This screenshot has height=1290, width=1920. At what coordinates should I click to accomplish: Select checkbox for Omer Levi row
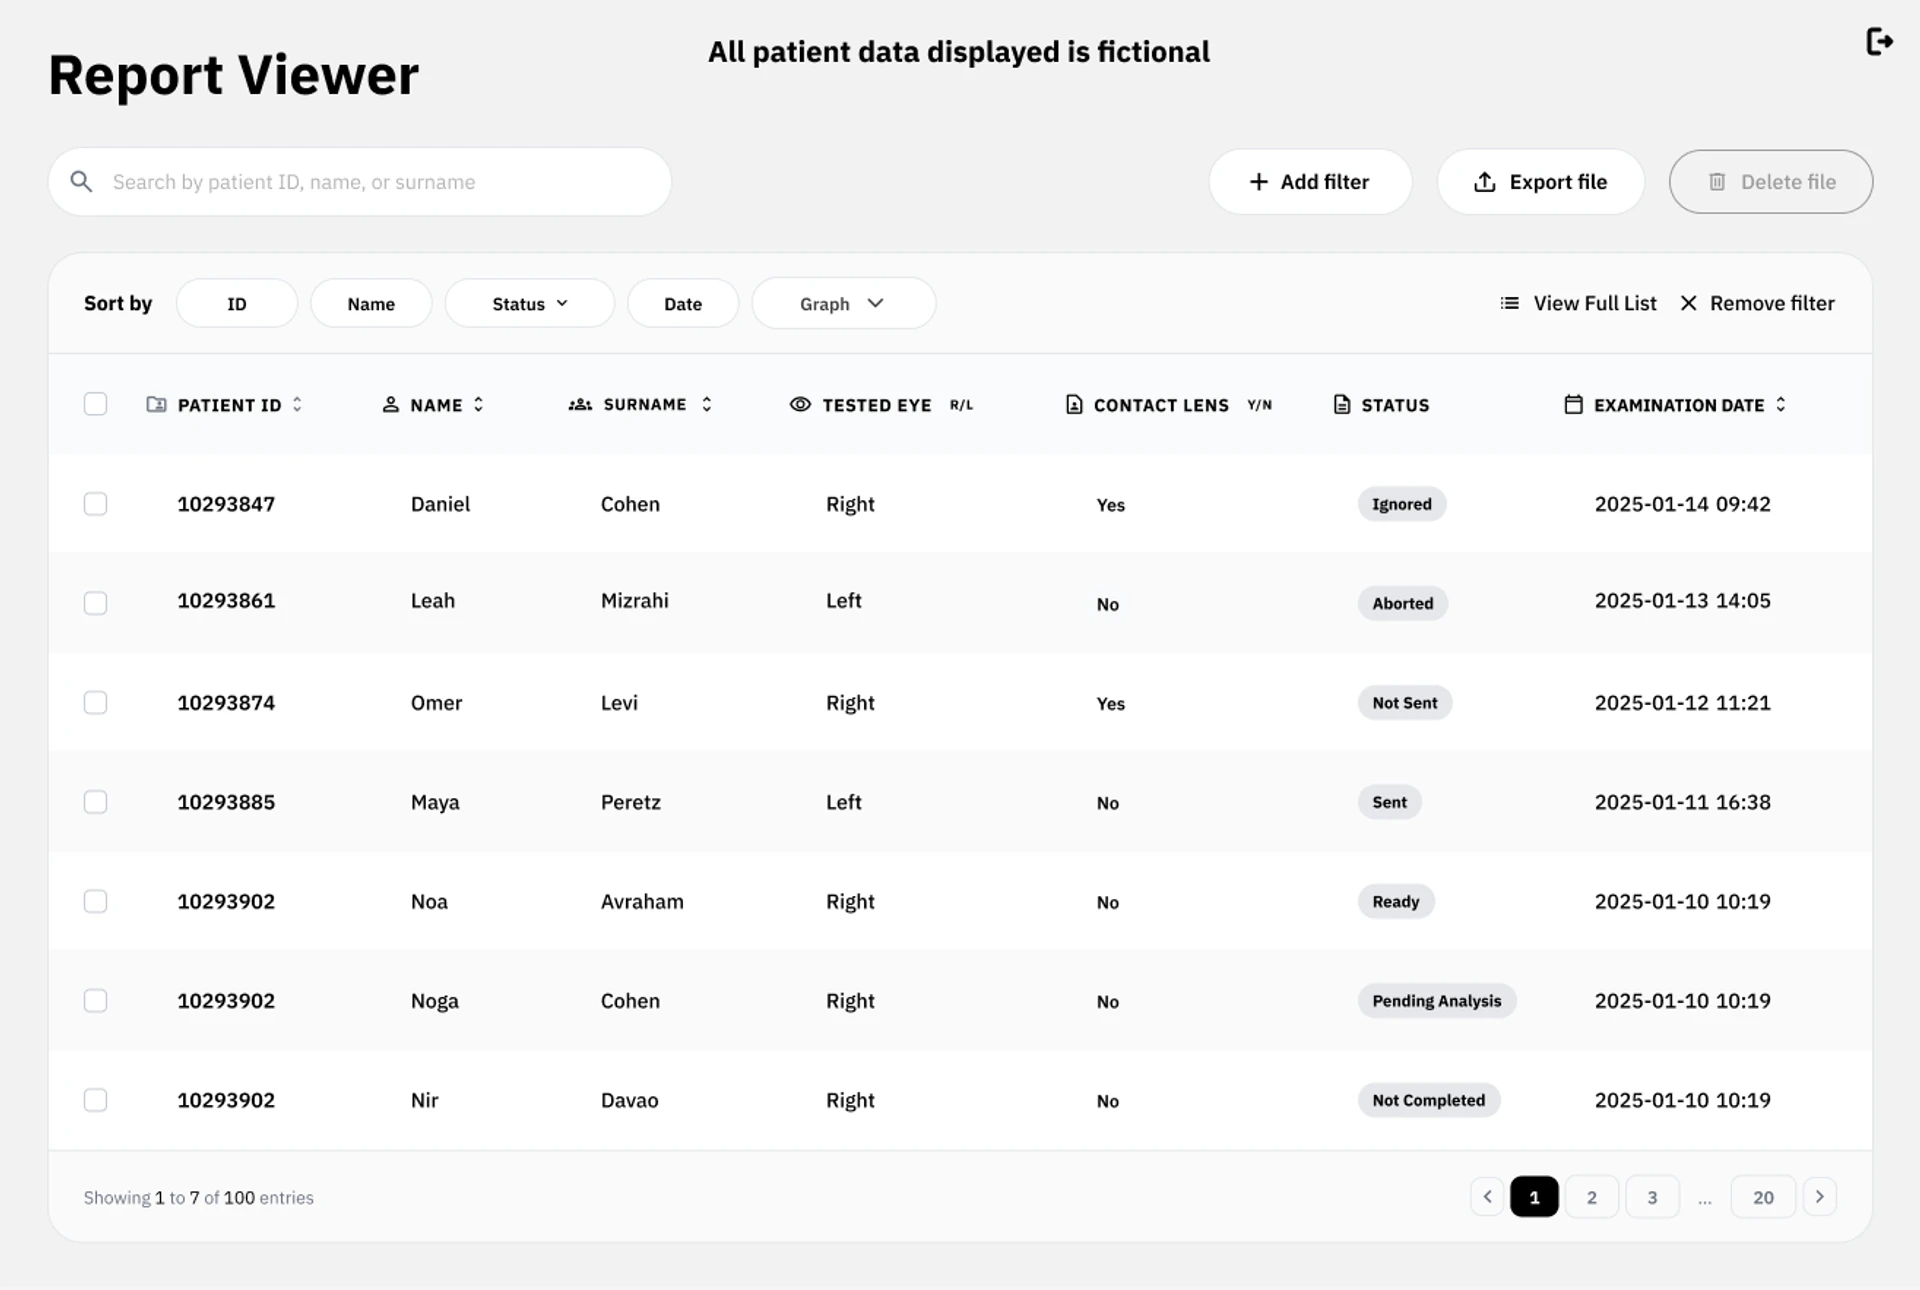(x=95, y=703)
